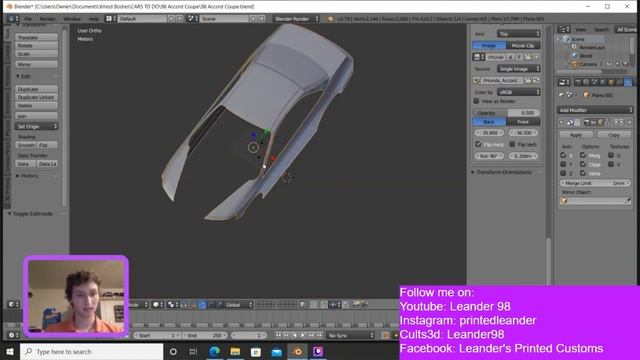Toggle the Textures U checkbox
The height and width of the screenshot is (360, 640).
611,155
